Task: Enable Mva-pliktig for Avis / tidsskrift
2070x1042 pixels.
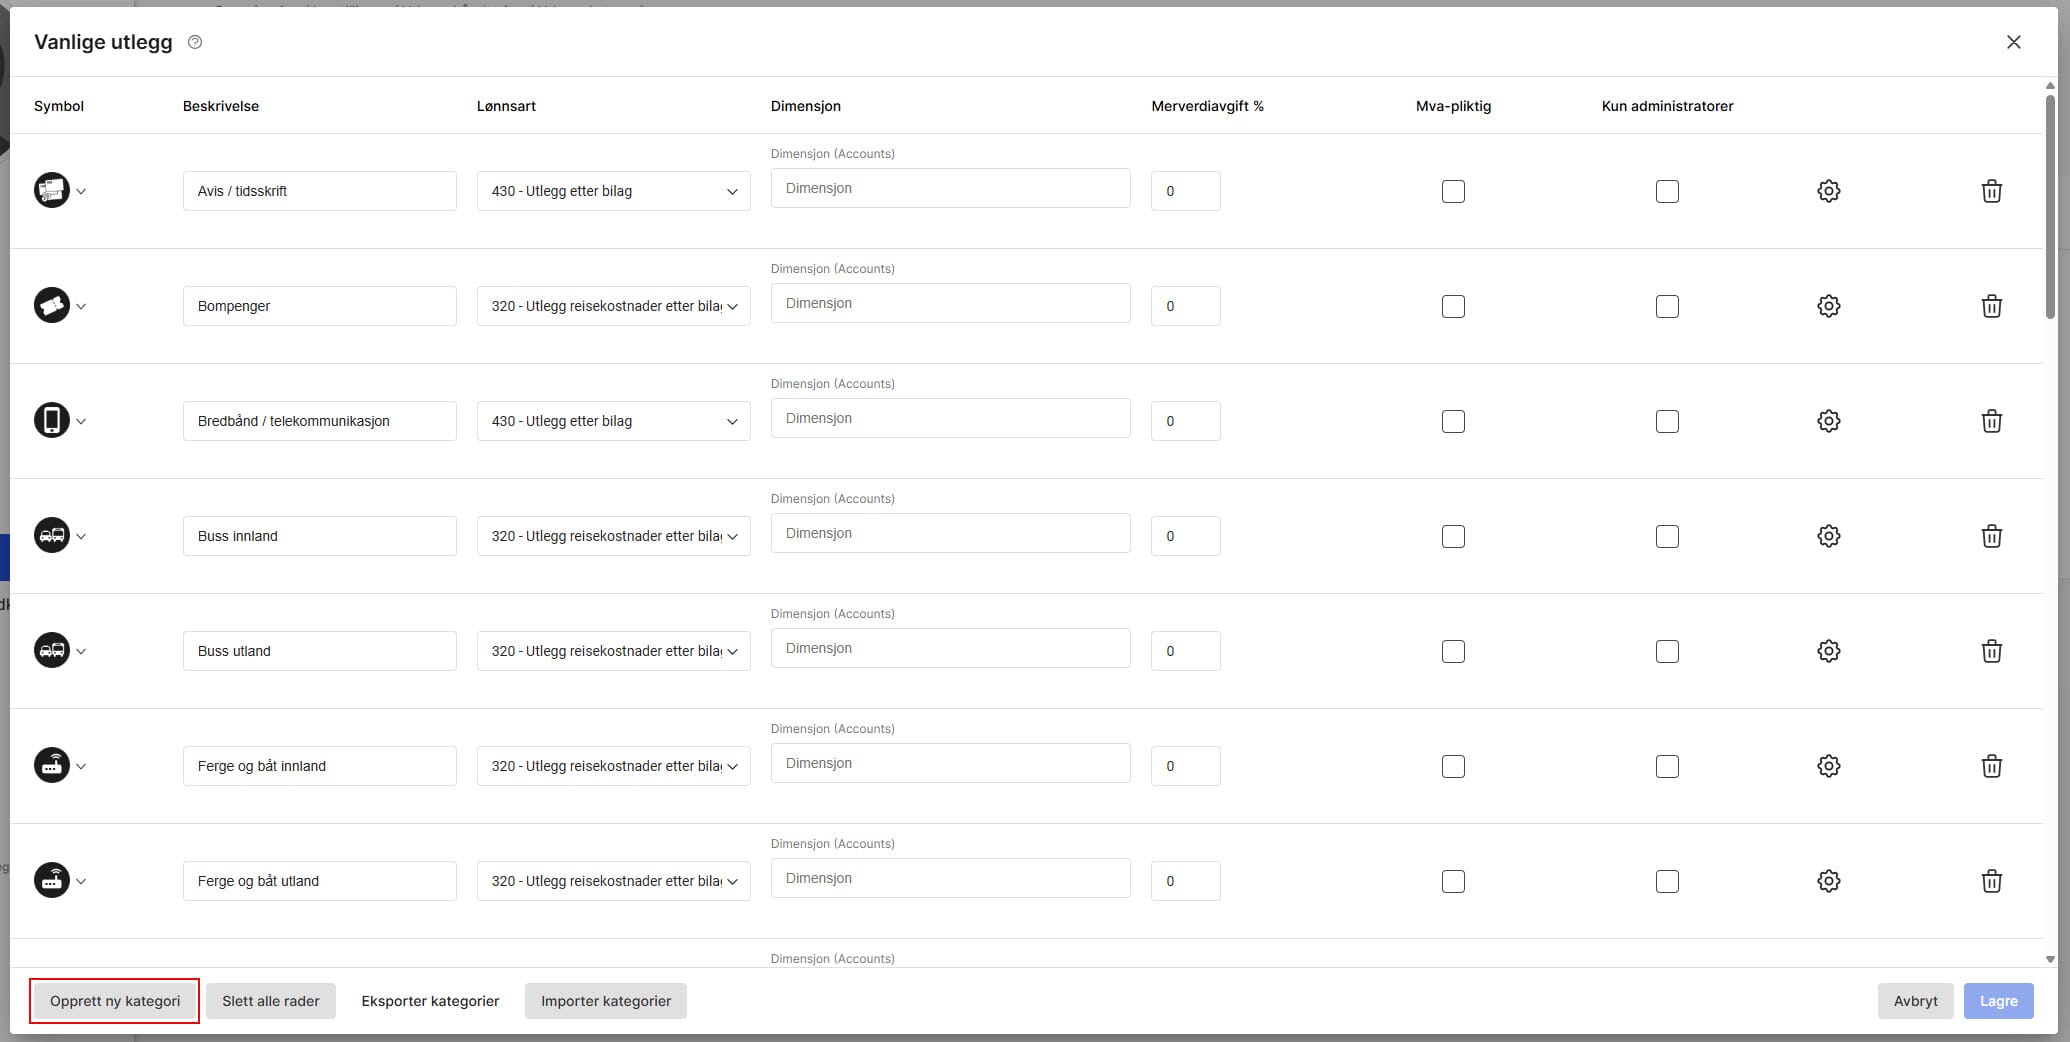Action: (x=1453, y=191)
